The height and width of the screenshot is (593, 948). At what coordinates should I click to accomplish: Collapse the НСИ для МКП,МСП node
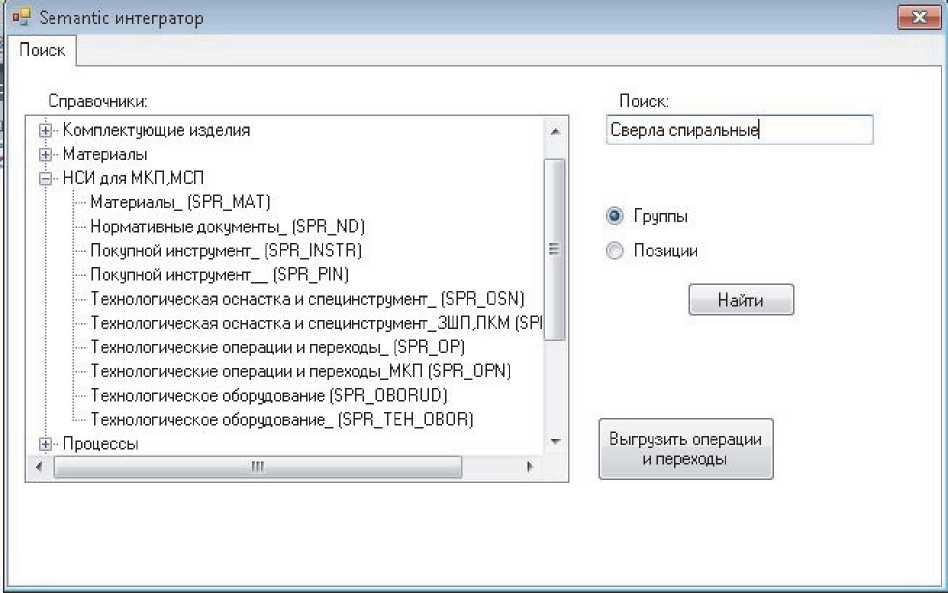click(x=45, y=179)
